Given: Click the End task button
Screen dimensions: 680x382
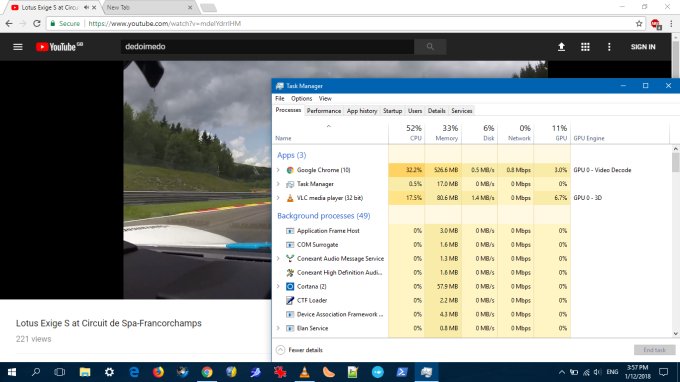Looking at the screenshot, I should [x=654, y=350].
